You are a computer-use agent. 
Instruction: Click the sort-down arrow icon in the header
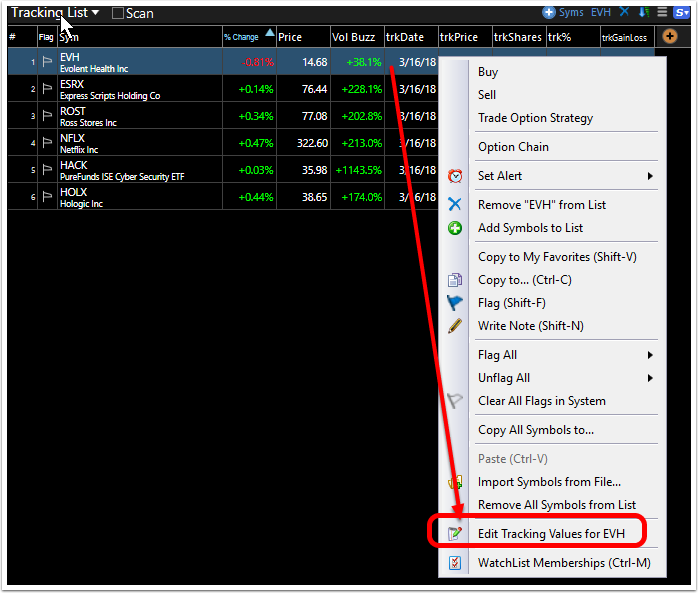644,12
